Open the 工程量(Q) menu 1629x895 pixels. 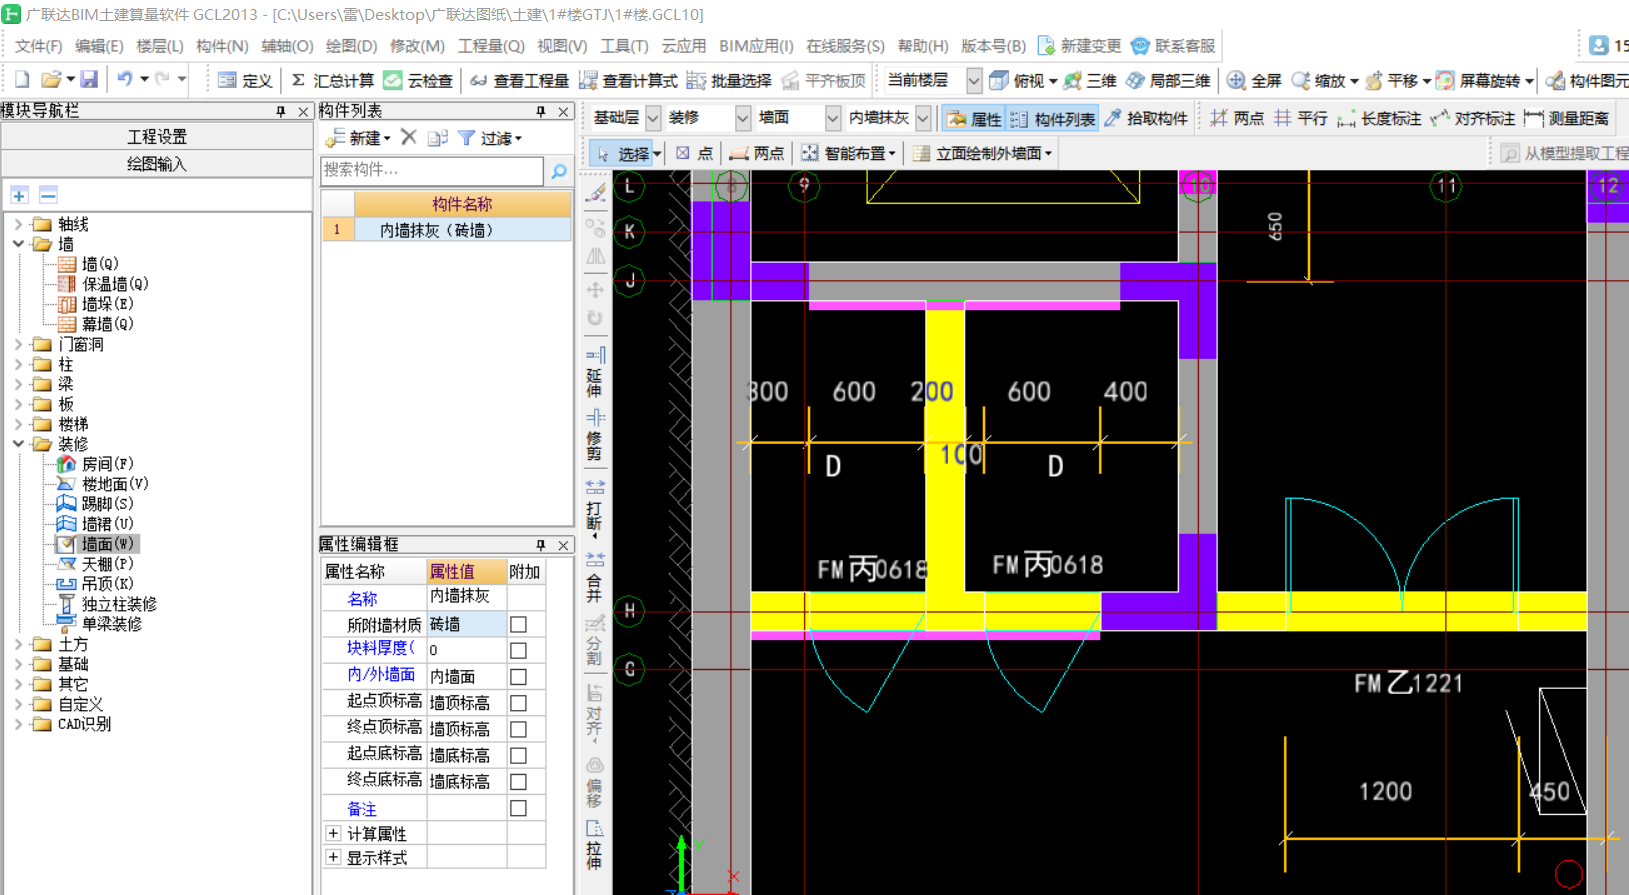pyautogui.click(x=491, y=46)
